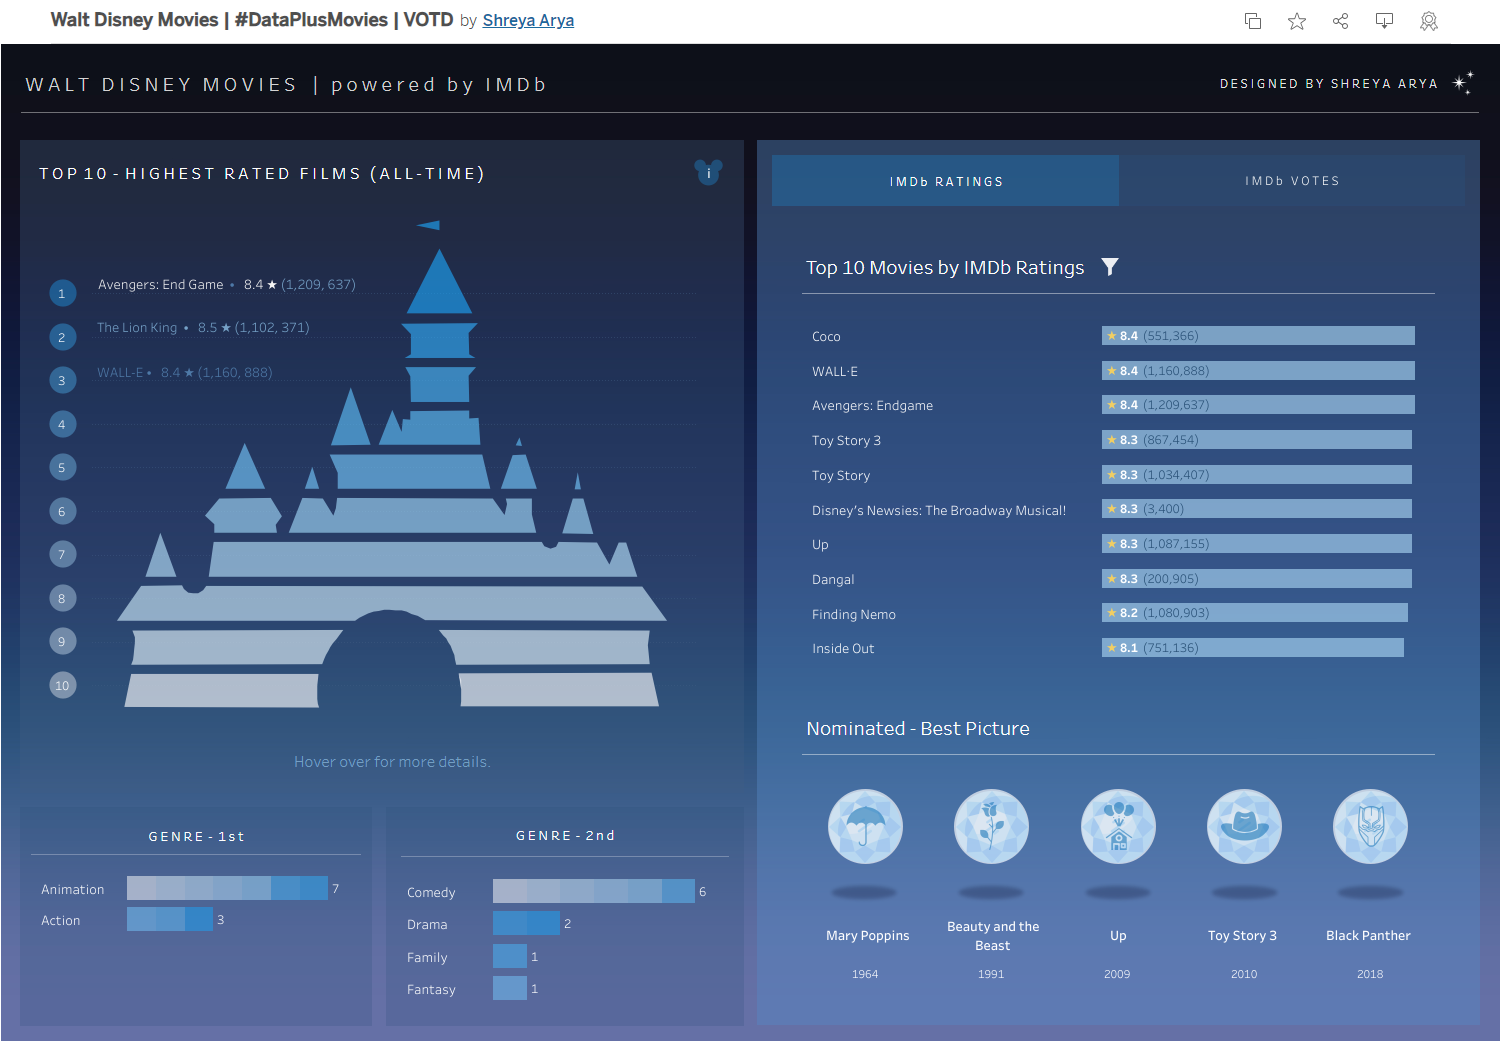
Task: Click the Family genre bar
Action: tap(510, 956)
